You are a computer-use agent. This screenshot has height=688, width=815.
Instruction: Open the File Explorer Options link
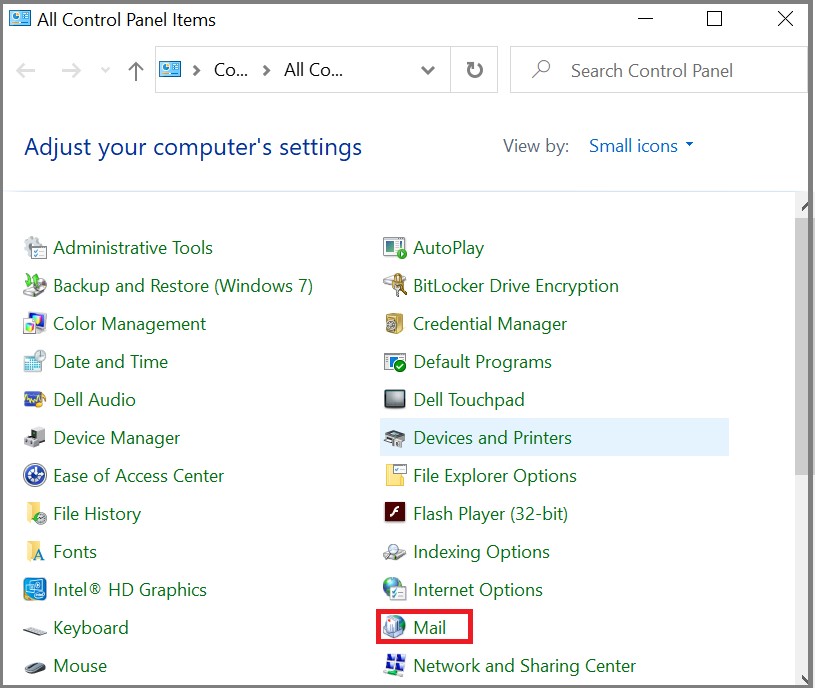point(495,476)
